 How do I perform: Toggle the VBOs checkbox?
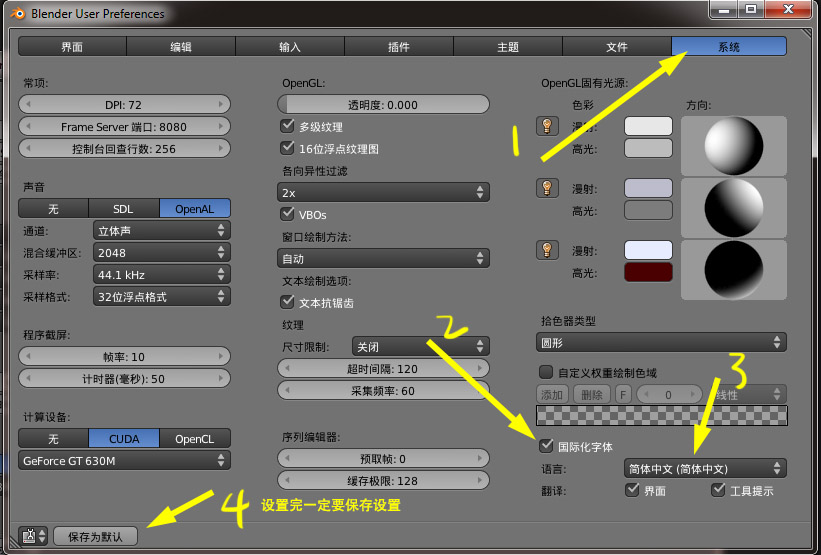pyautogui.click(x=287, y=214)
